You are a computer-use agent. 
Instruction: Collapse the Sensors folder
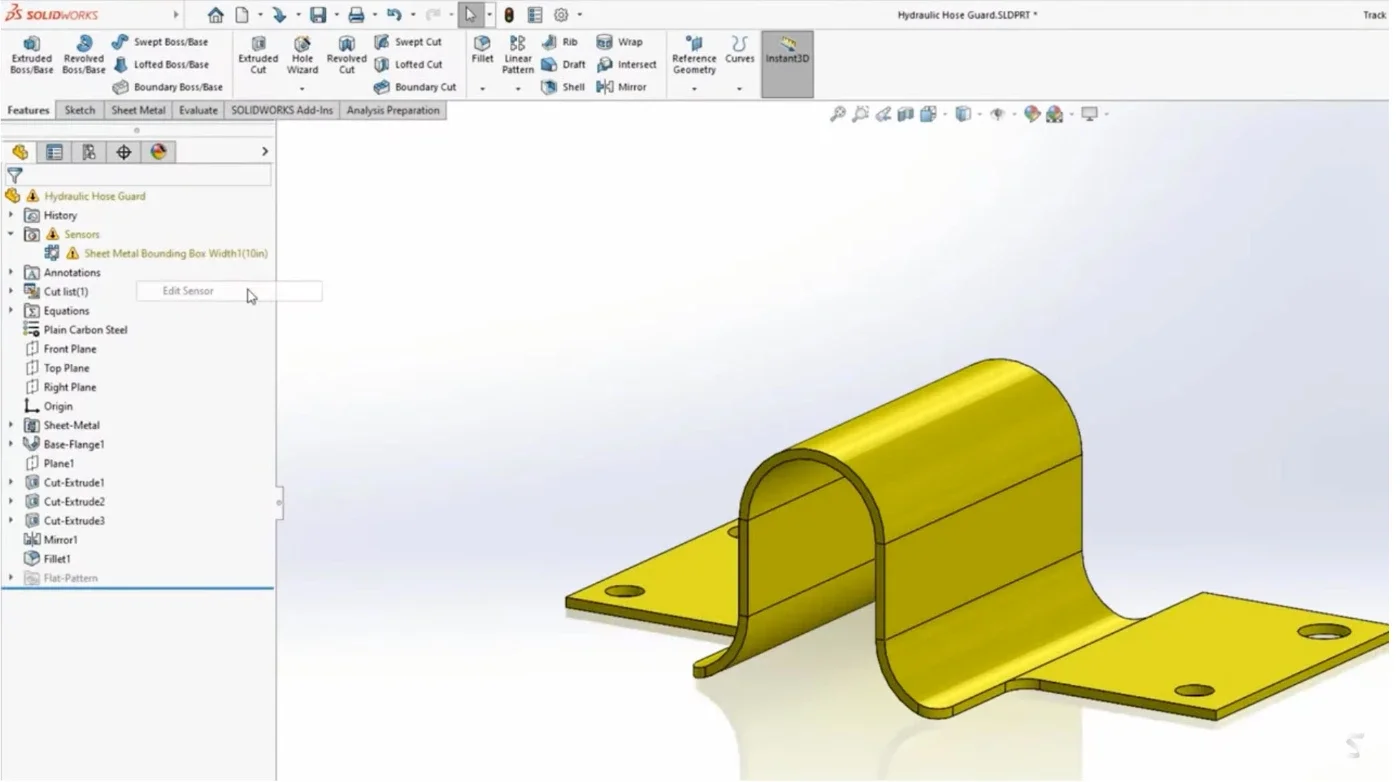[x=11, y=234]
